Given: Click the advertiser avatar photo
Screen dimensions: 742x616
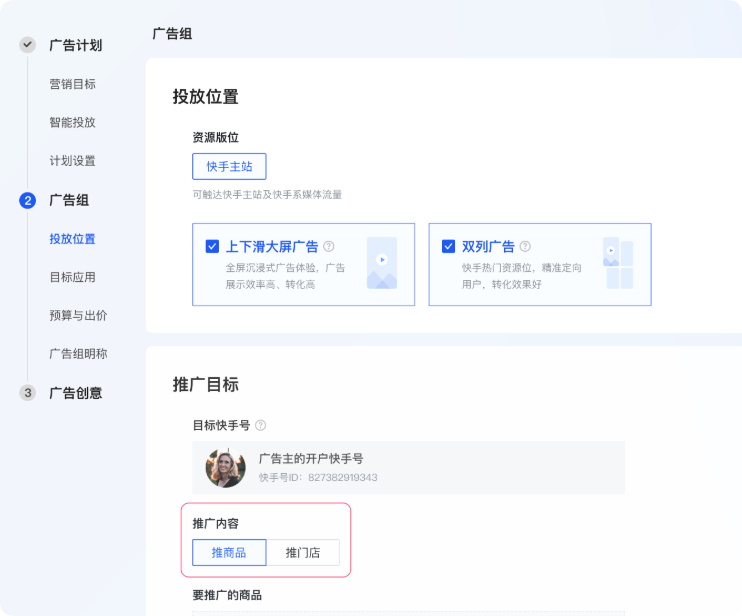Looking at the screenshot, I should [x=226, y=468].
